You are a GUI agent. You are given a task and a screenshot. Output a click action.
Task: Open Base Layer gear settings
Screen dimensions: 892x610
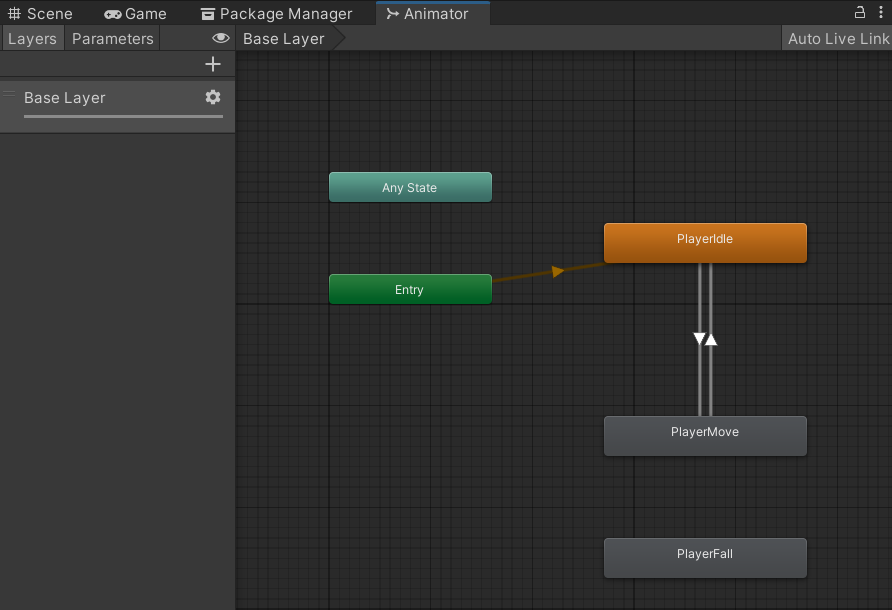coord(213,97)
